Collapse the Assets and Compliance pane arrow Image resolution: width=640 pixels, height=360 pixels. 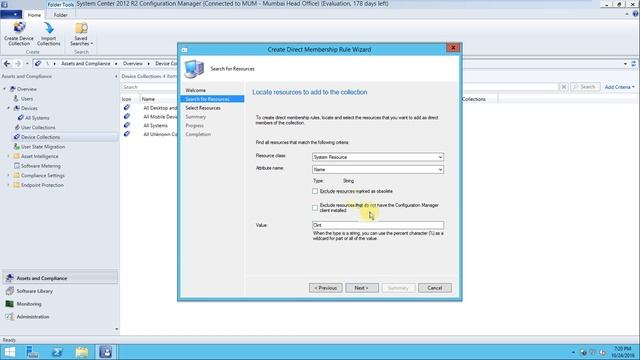[116, 76]
